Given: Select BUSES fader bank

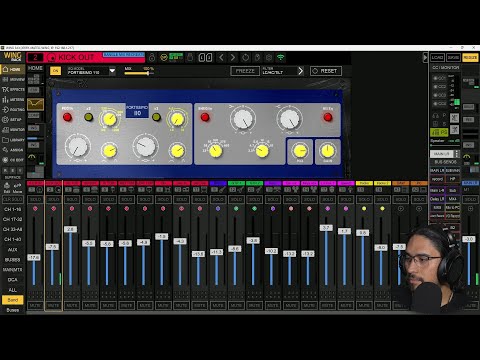Looking at the screenshot, I should tap(13, 259).
